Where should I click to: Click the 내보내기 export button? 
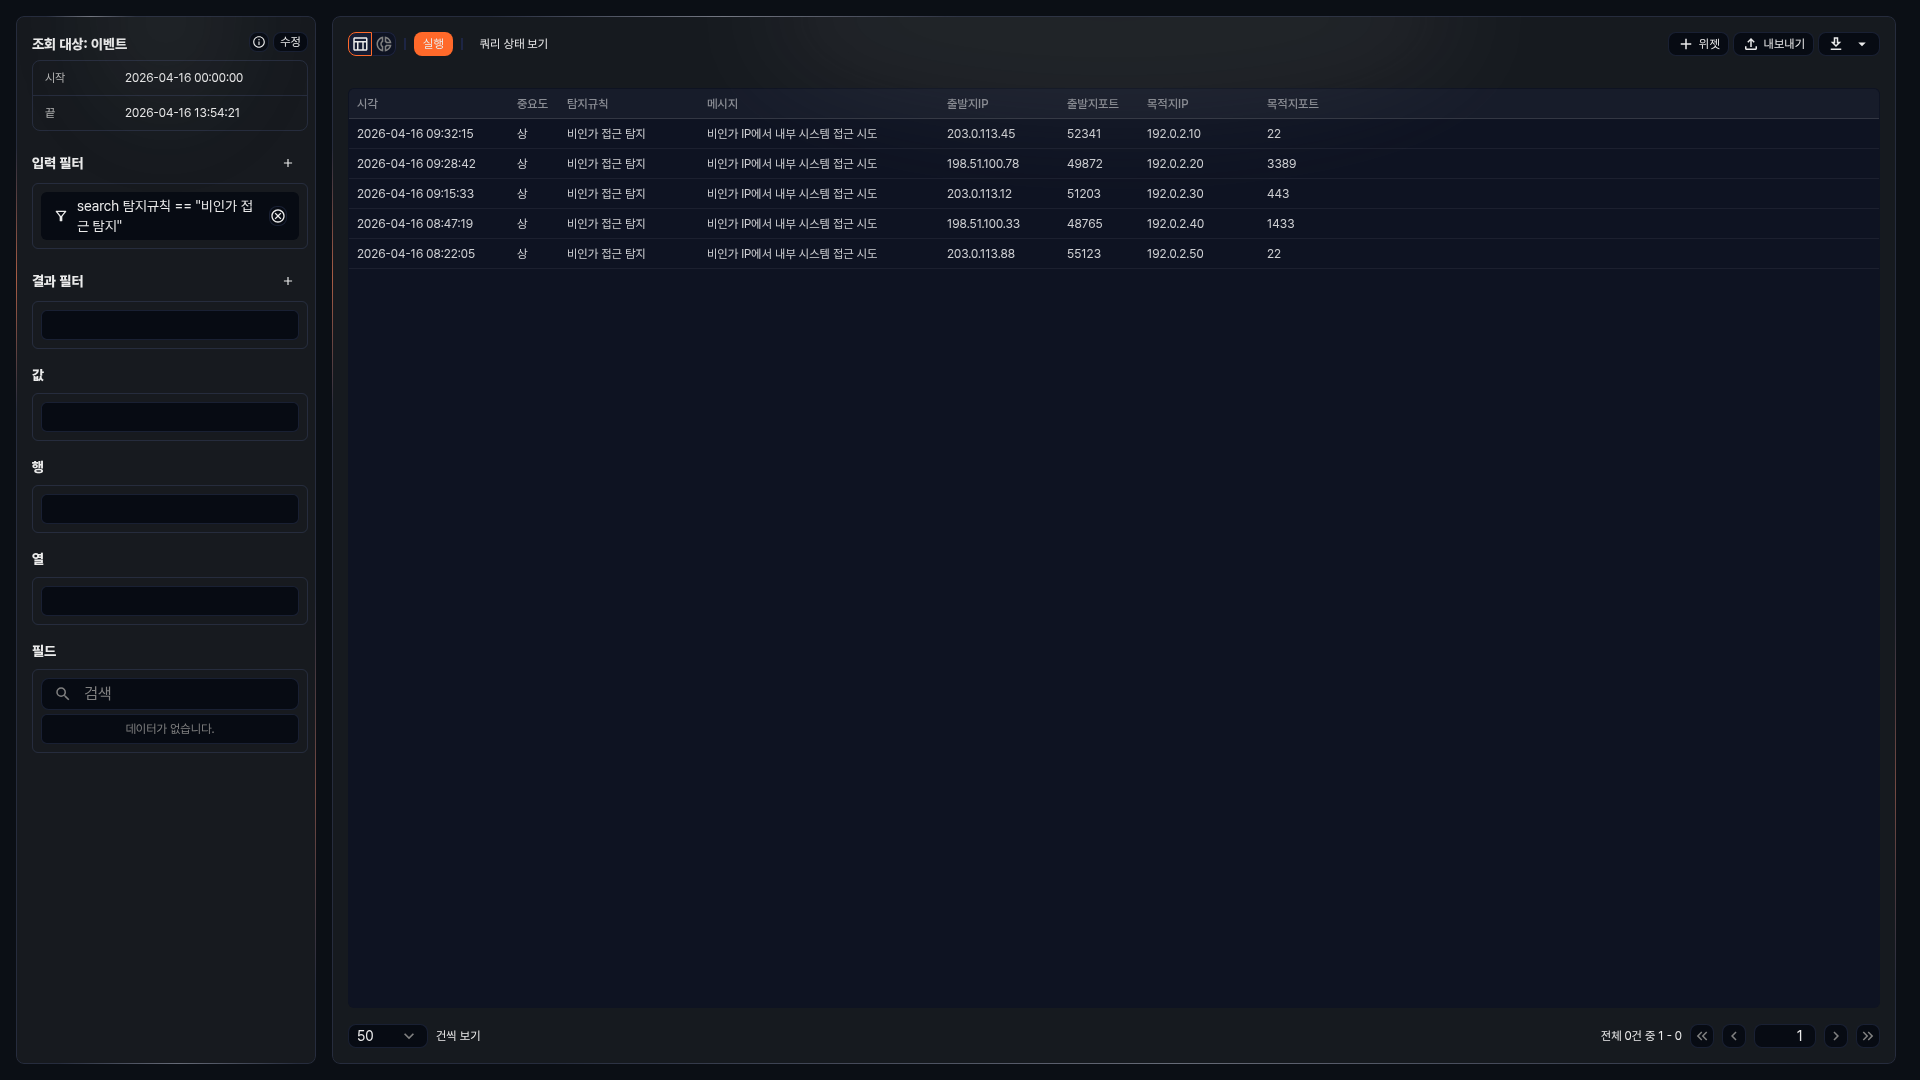(1774, 44)
